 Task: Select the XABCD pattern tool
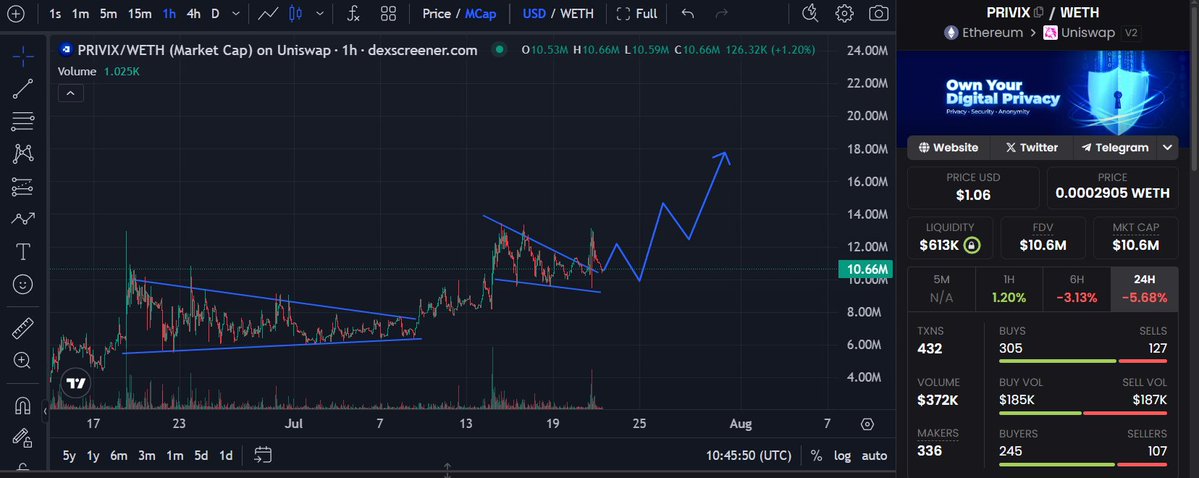coord(23,154)
